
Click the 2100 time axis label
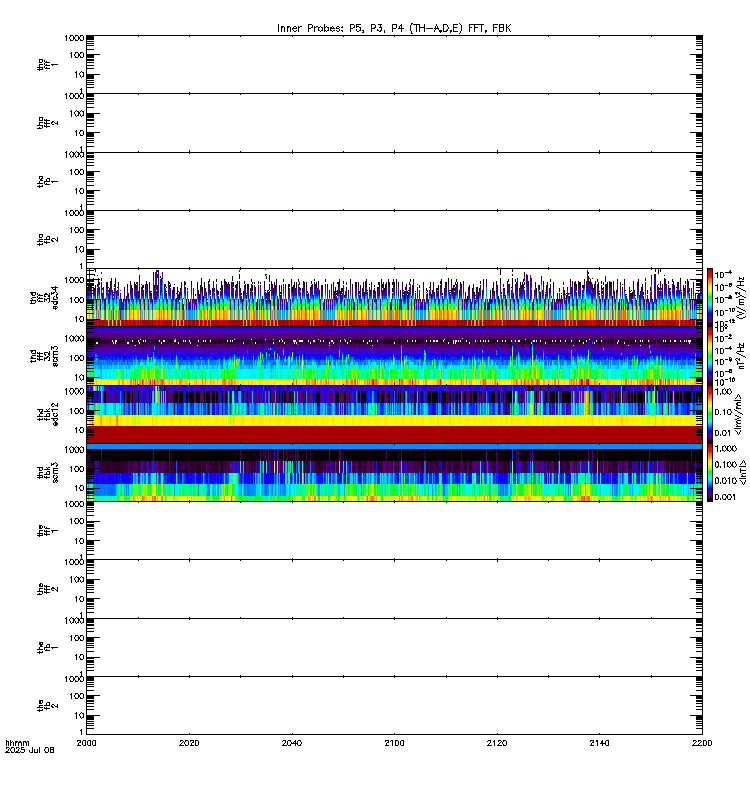coord(394,743)
